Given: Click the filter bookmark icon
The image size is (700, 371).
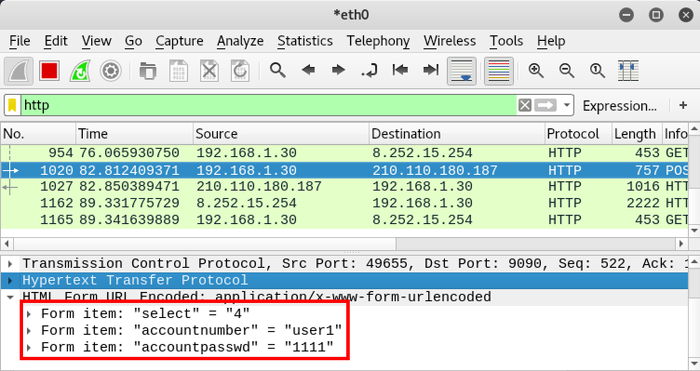Looking at the screenshot, I should pyautogui.click(x=12, y=105).
